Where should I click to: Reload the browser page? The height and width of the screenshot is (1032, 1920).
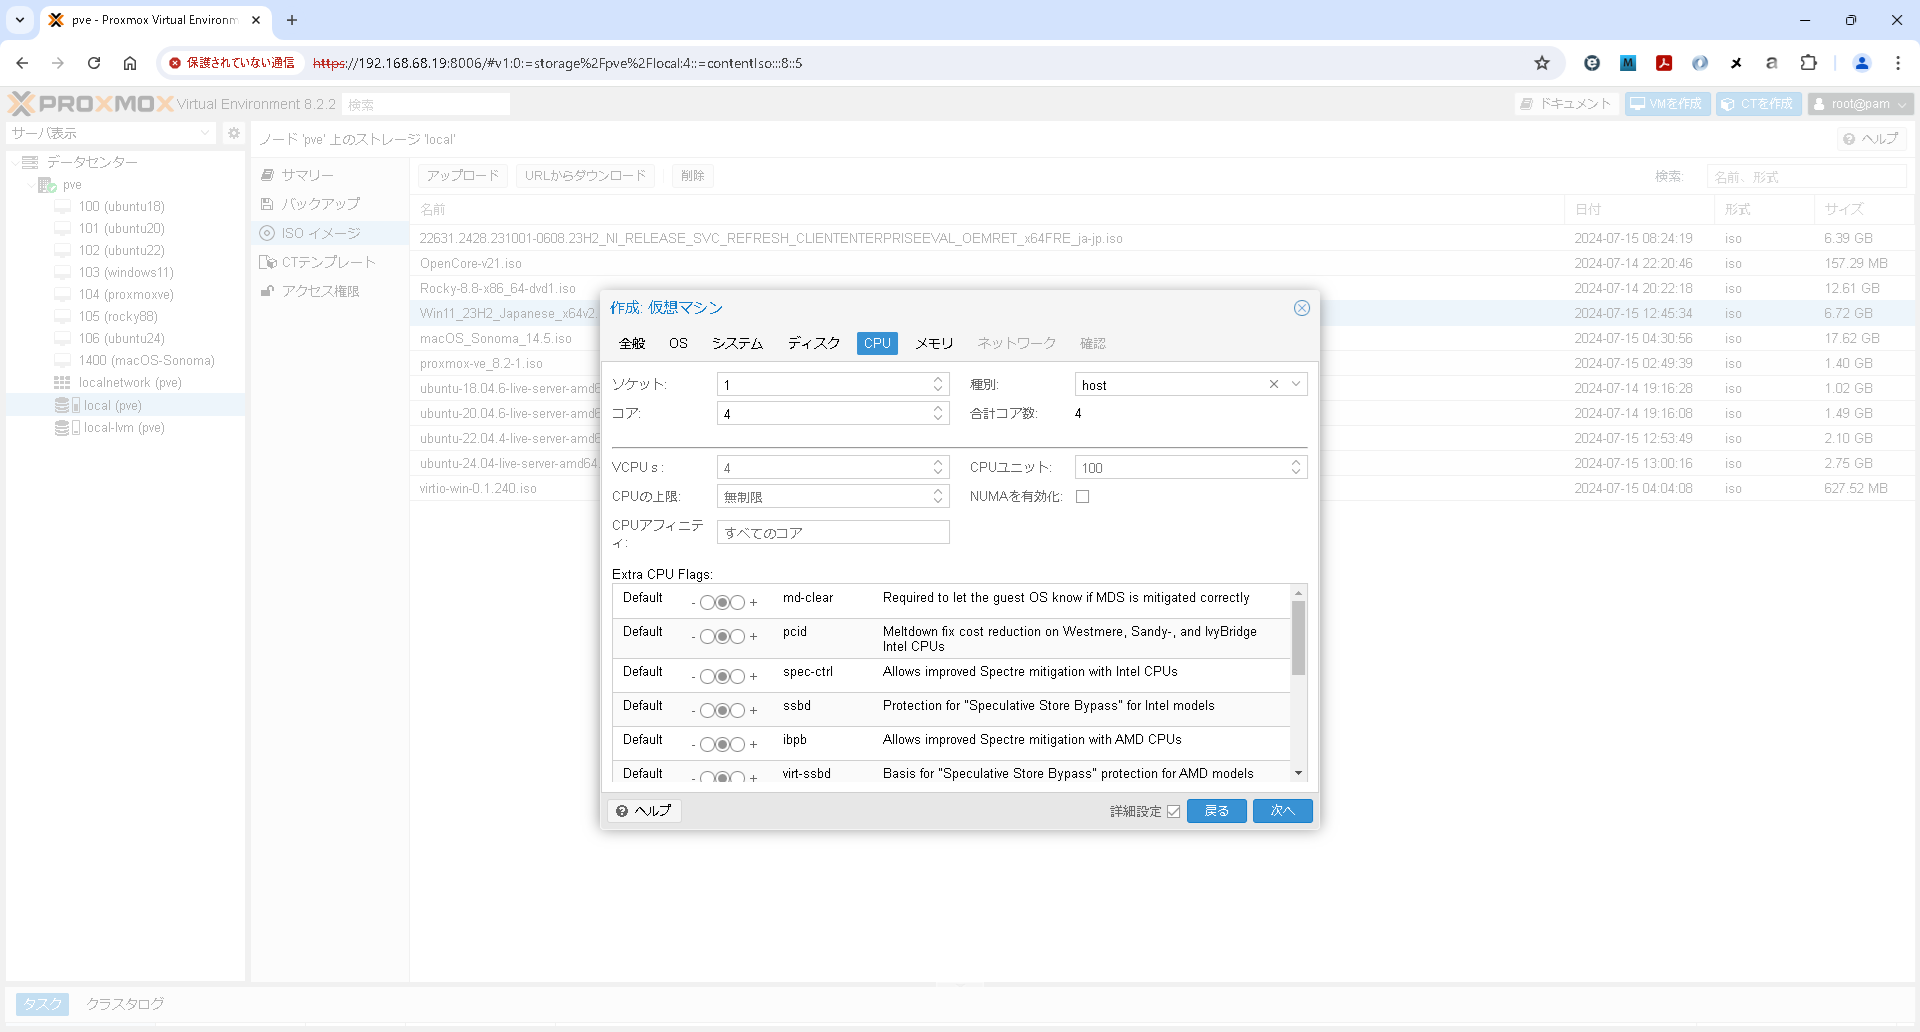[x=94, y=63]
